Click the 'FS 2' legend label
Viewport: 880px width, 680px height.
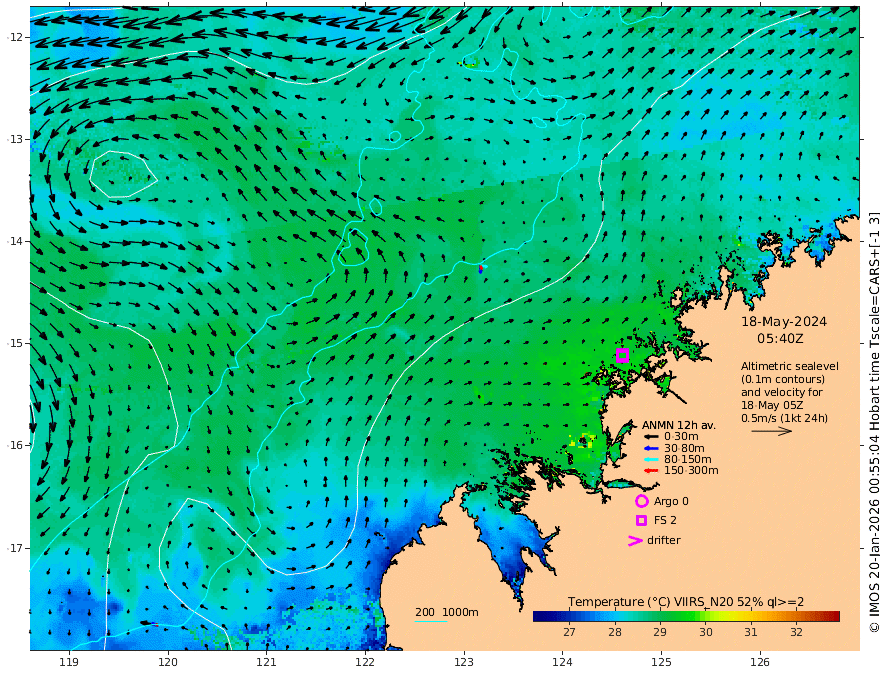click(x=665, y=520)
